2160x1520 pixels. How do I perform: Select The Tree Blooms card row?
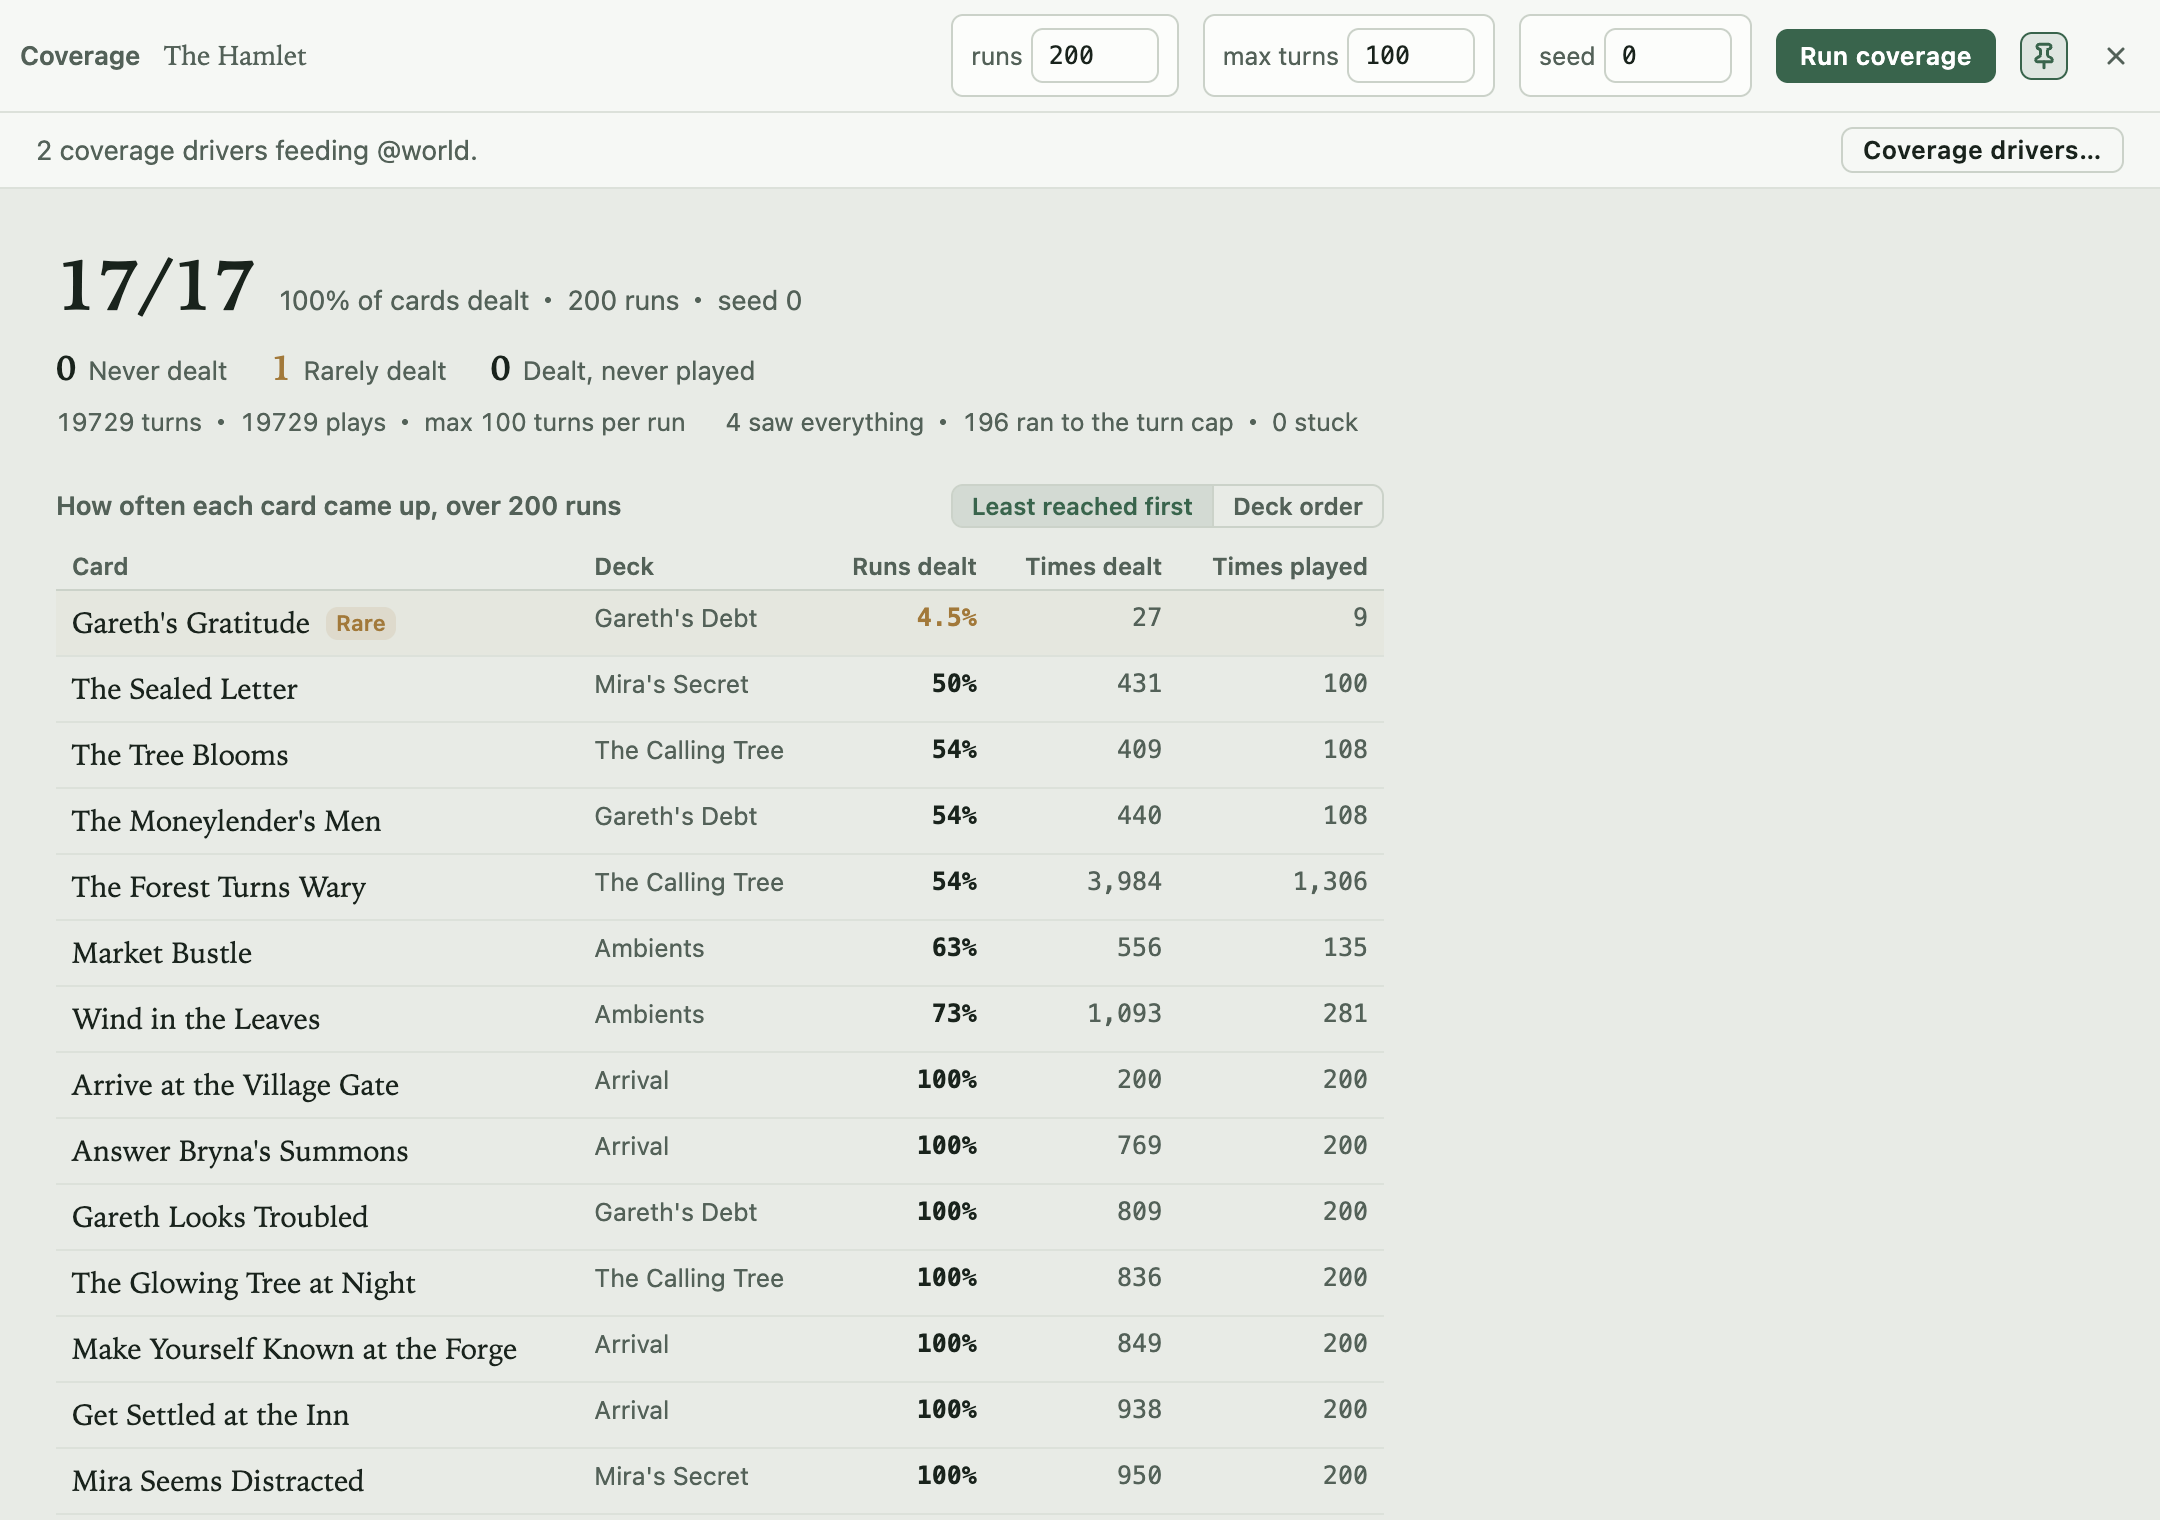point(720,755)
